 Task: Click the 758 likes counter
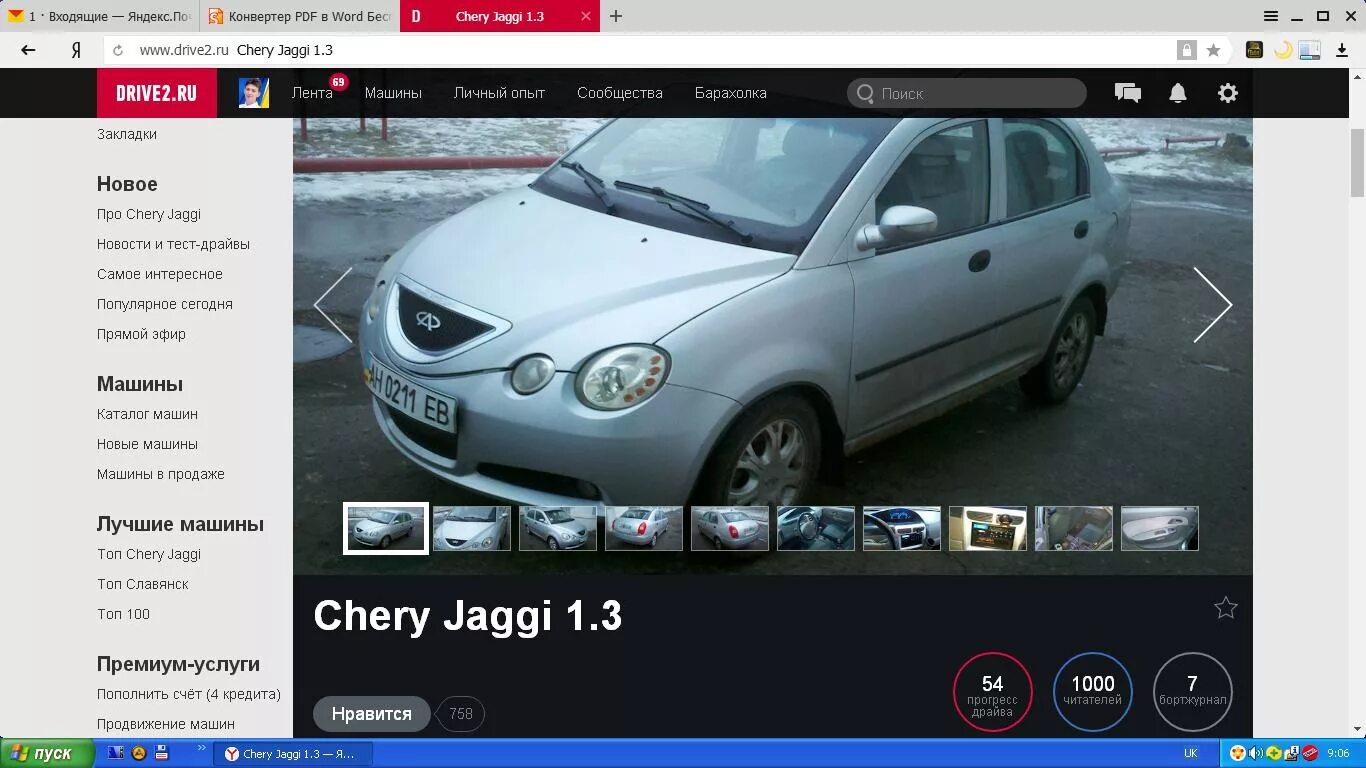(x=461, y=714)
